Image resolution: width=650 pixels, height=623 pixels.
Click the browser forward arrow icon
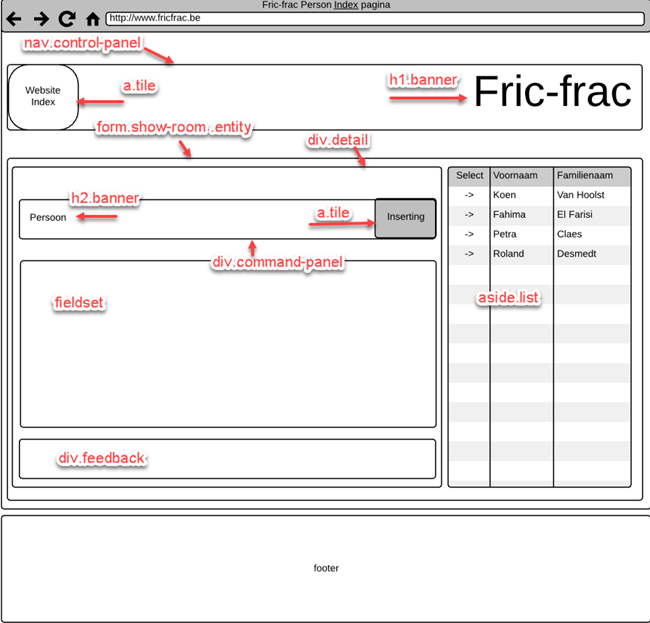pos(41,19)
